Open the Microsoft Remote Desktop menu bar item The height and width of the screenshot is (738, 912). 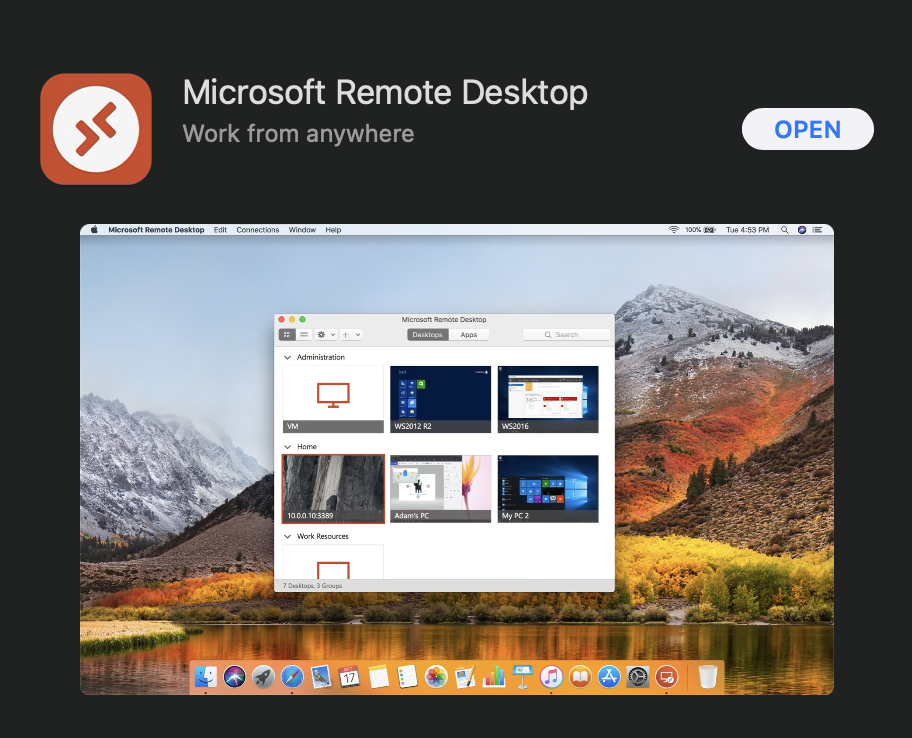click(156, 230)
